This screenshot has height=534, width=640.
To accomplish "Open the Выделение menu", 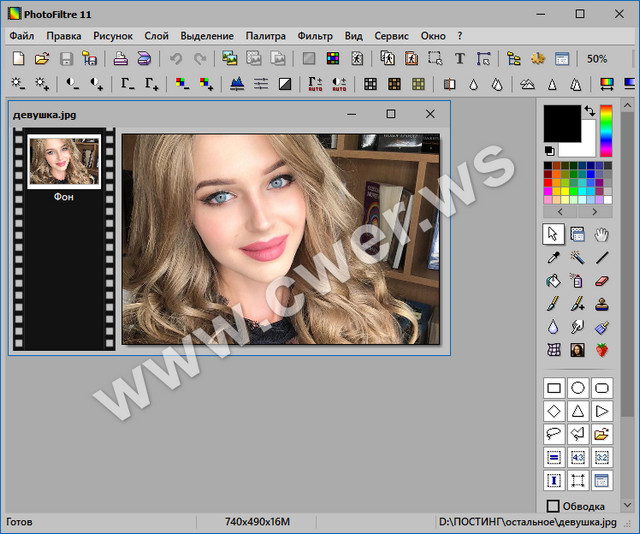I will 207,36.
